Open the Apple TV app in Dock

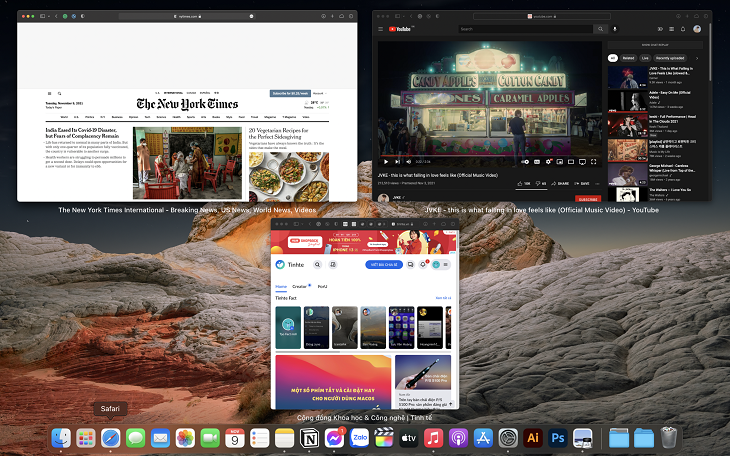[x=409, y=438]
